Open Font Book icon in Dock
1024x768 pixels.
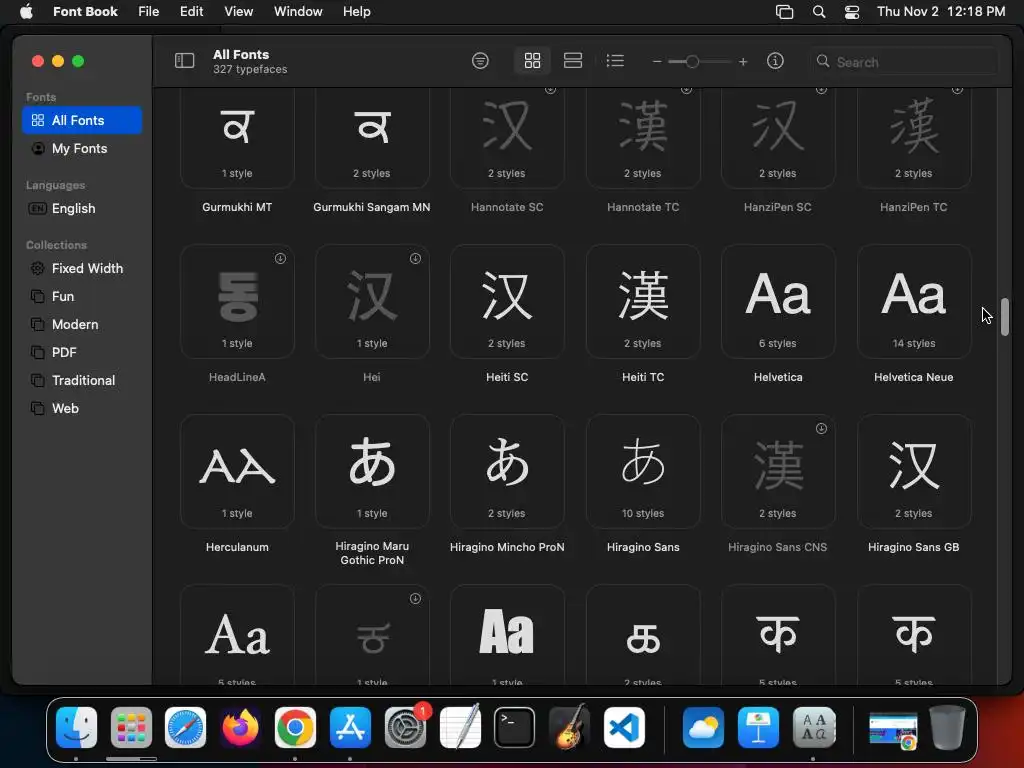point(814,727)
